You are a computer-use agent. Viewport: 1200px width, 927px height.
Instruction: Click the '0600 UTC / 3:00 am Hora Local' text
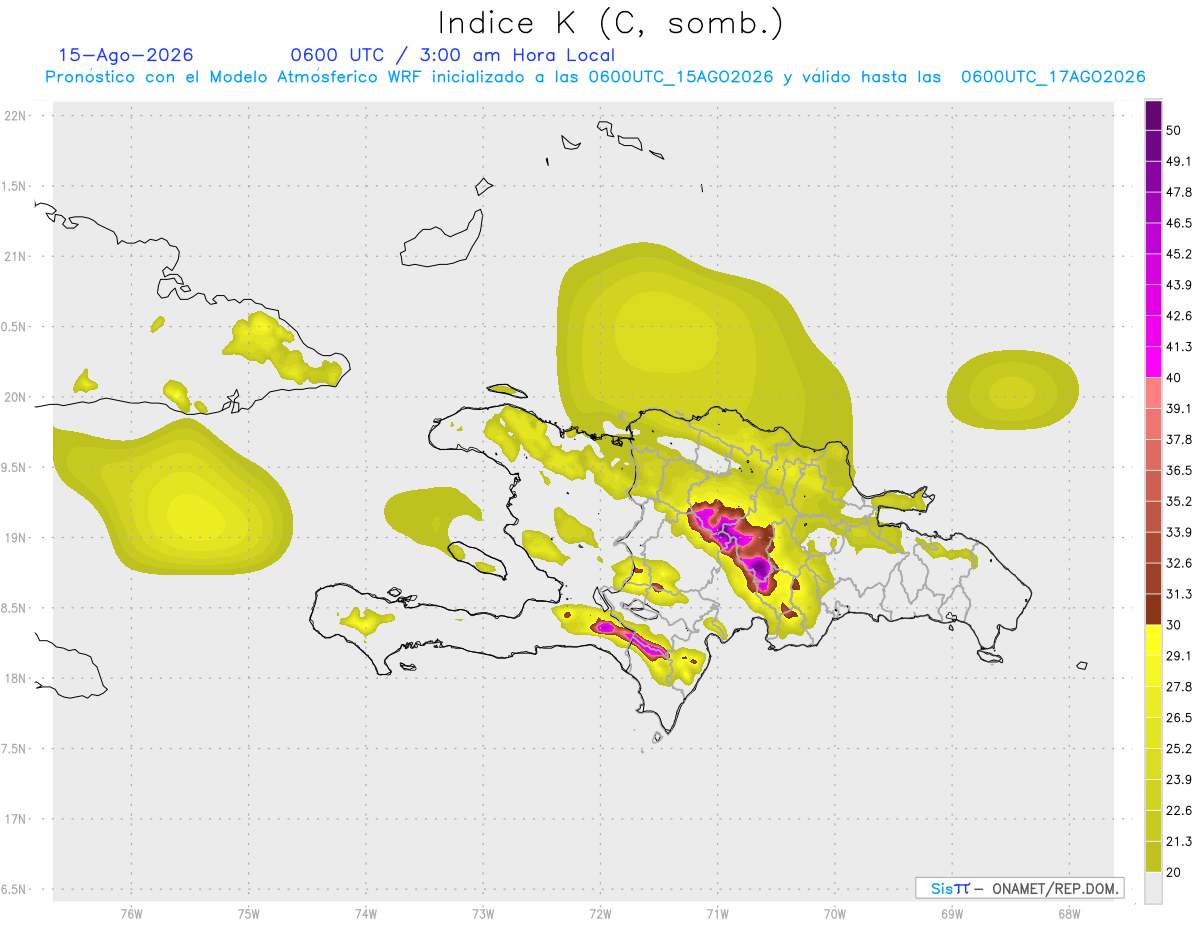click(x=453, y=55)
